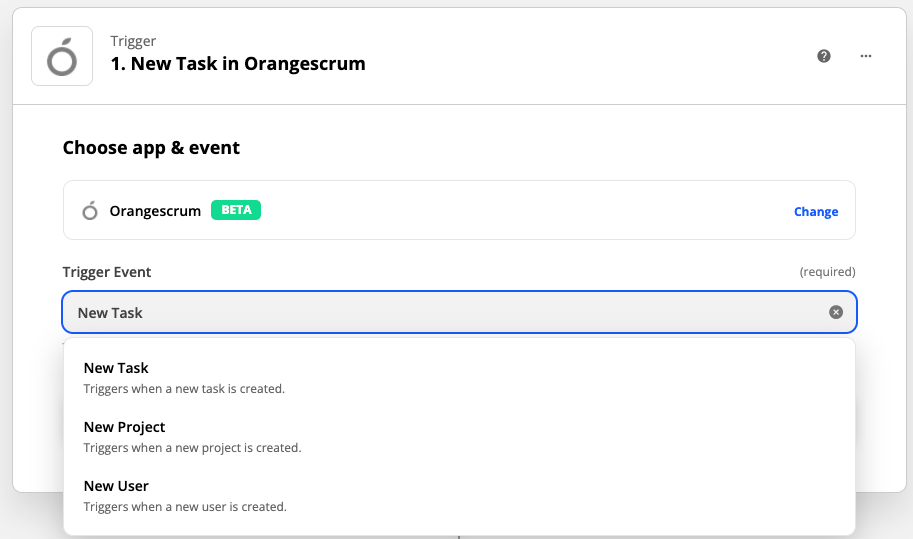Click 'Triggers when a new user is created.' description
The image size is (913, 539).
(185, 506)
